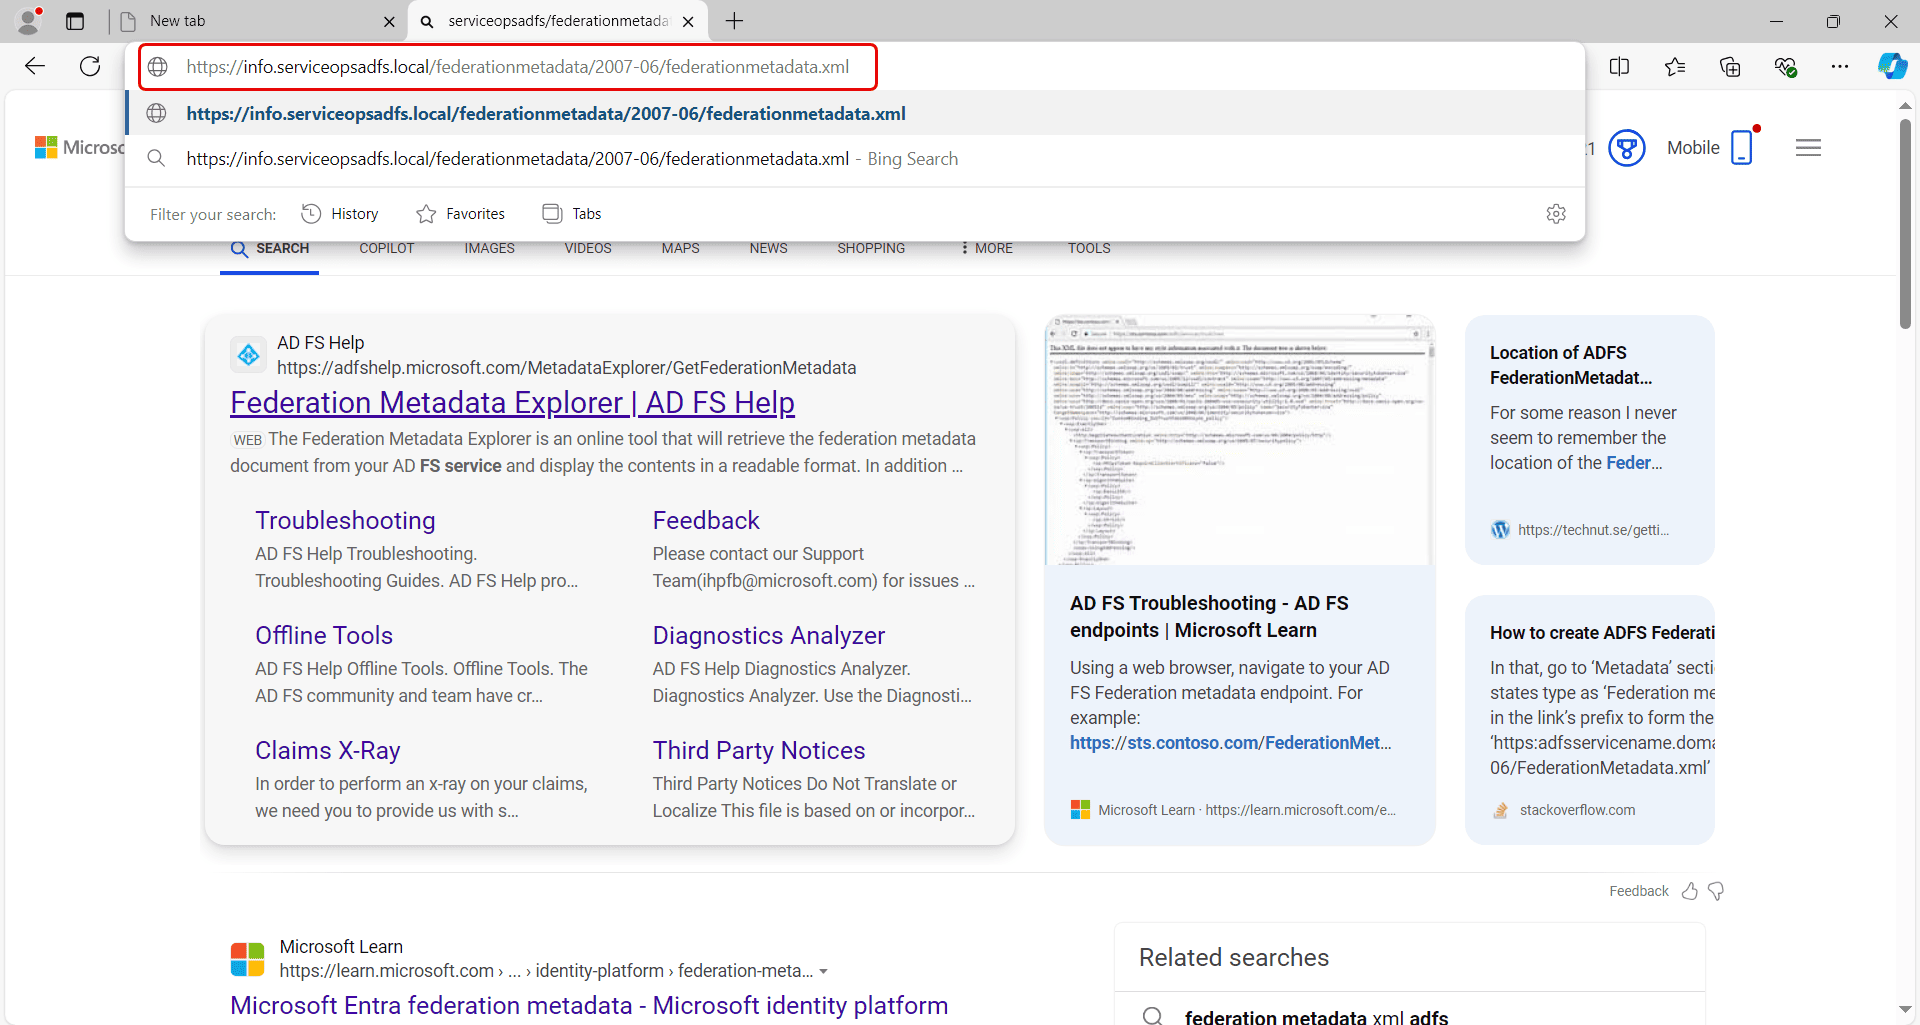
Task: Open the Bing hamburger menu
Action: tap(1808, 148)
